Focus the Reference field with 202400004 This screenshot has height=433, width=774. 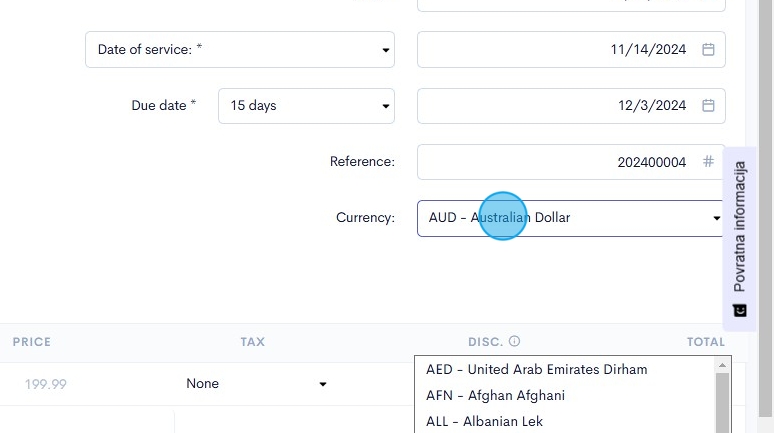point(560,161)
